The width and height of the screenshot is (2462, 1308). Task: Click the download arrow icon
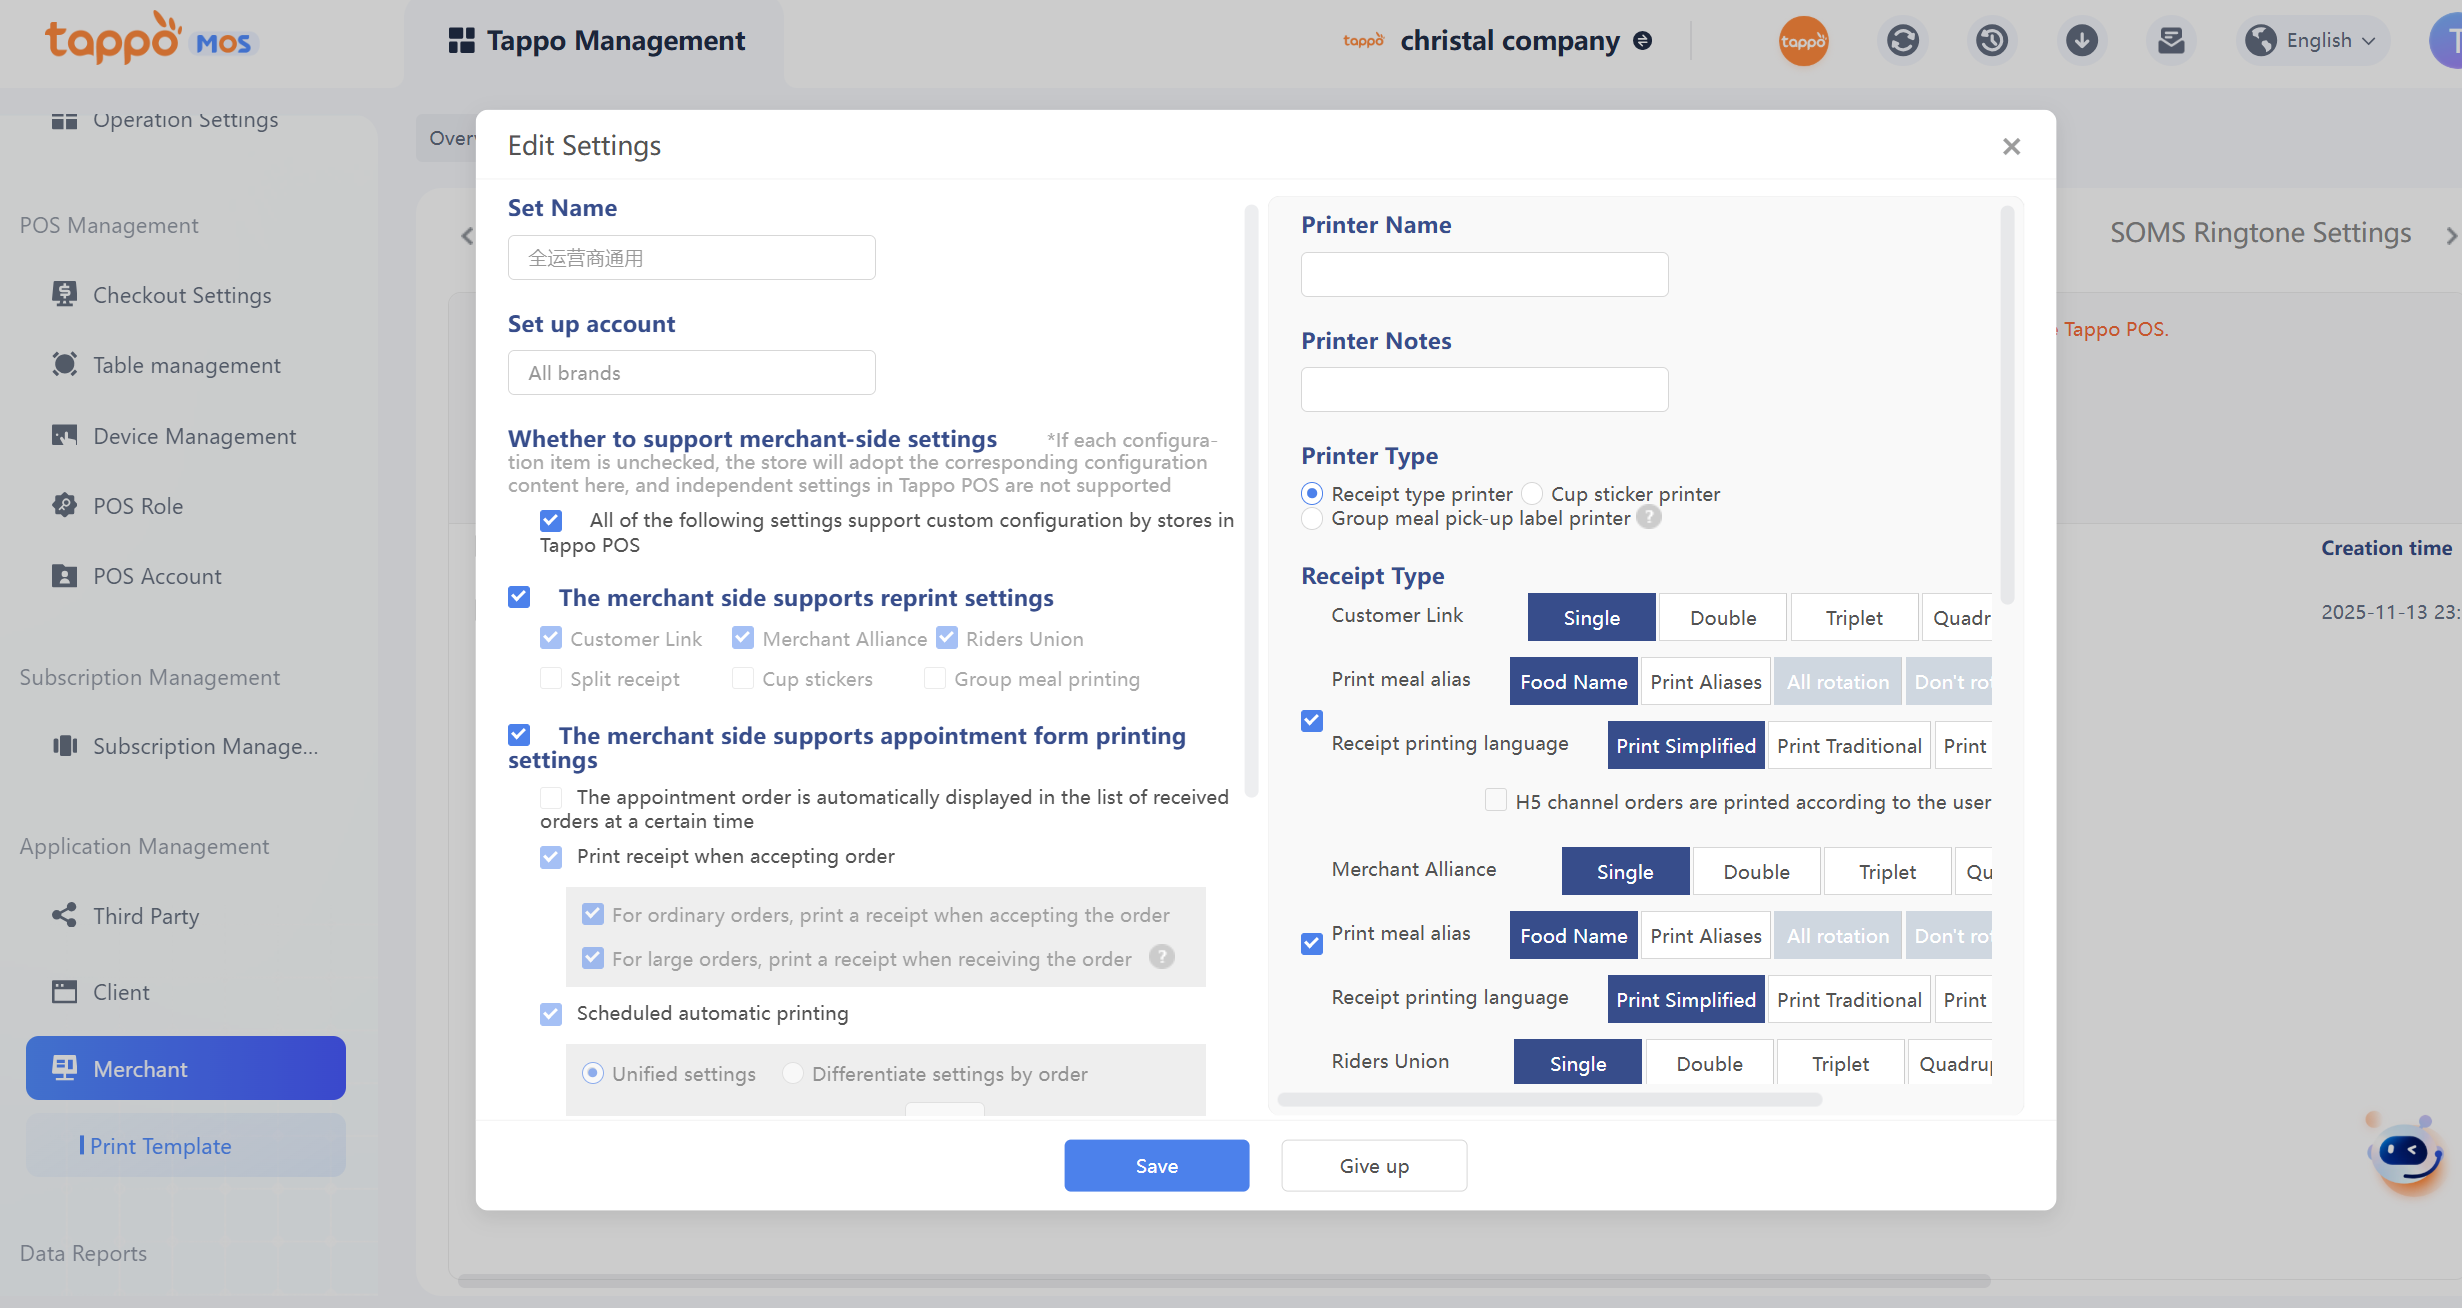tap(2082, 41)
